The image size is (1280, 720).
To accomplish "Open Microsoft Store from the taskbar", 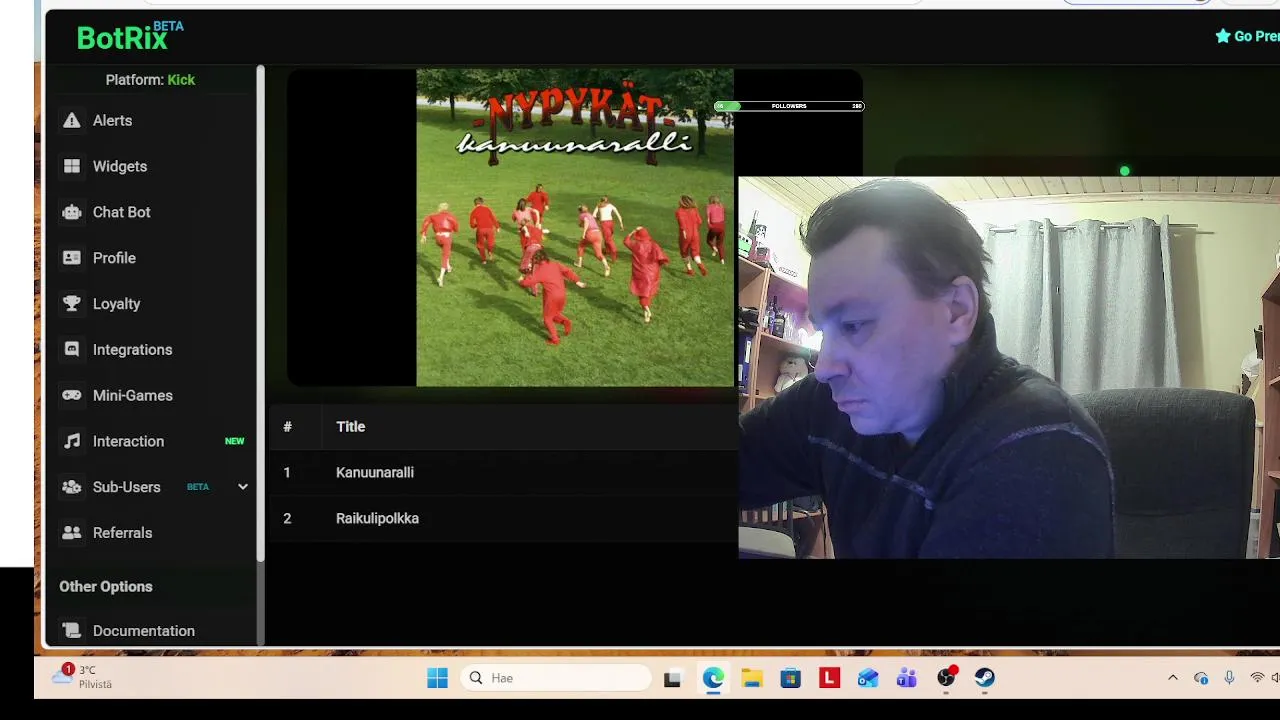I will 791,679.
